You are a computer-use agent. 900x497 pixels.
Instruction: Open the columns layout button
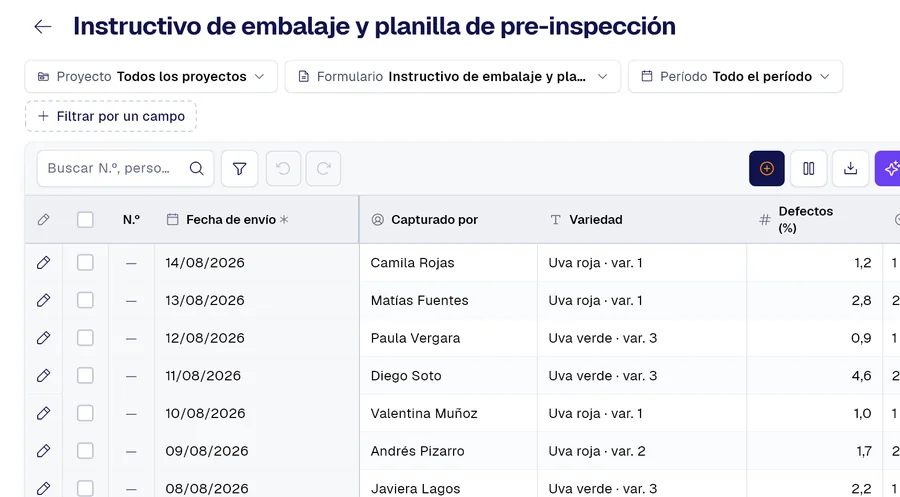point(809,169)
